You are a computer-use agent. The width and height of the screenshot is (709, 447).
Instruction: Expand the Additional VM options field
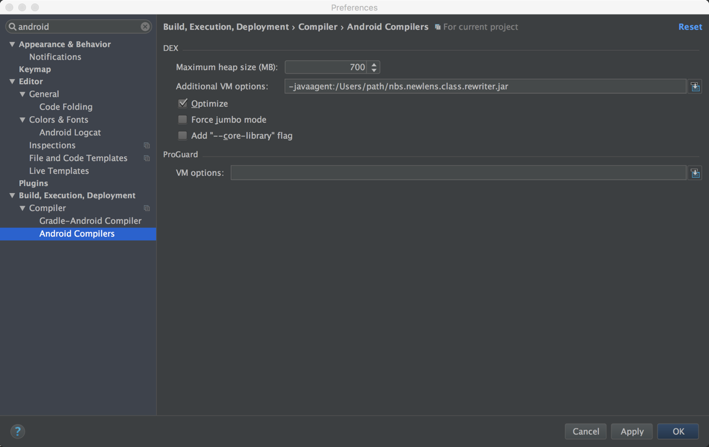[695, 87]
